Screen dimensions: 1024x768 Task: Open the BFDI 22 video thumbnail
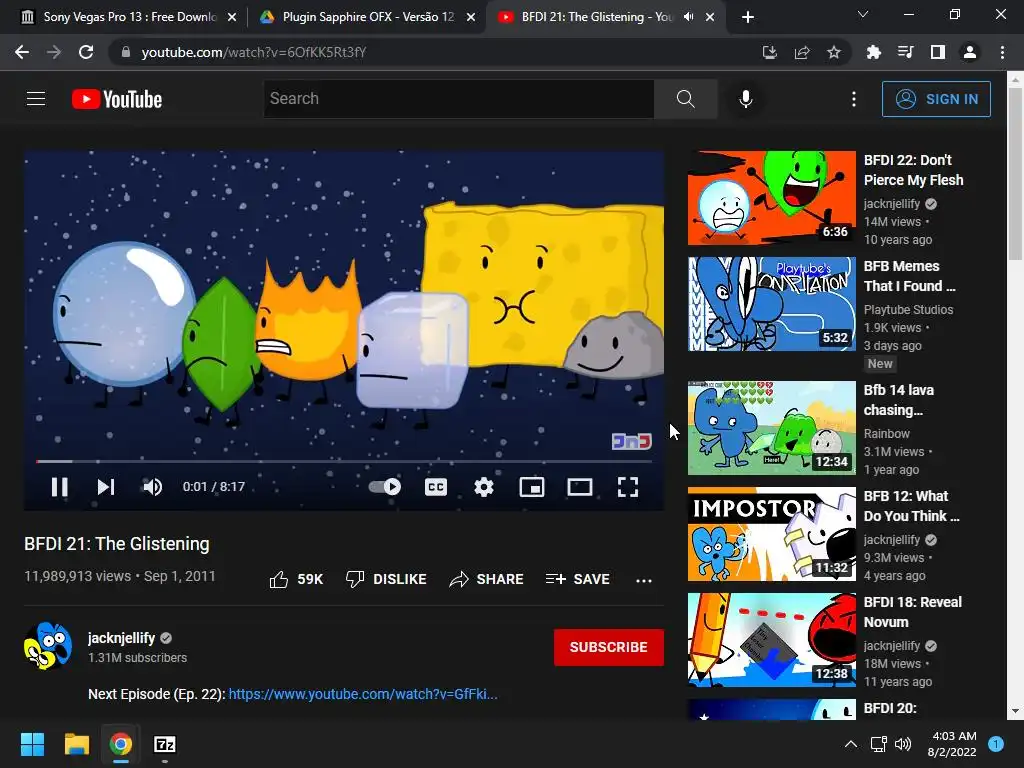click(771, 198)
